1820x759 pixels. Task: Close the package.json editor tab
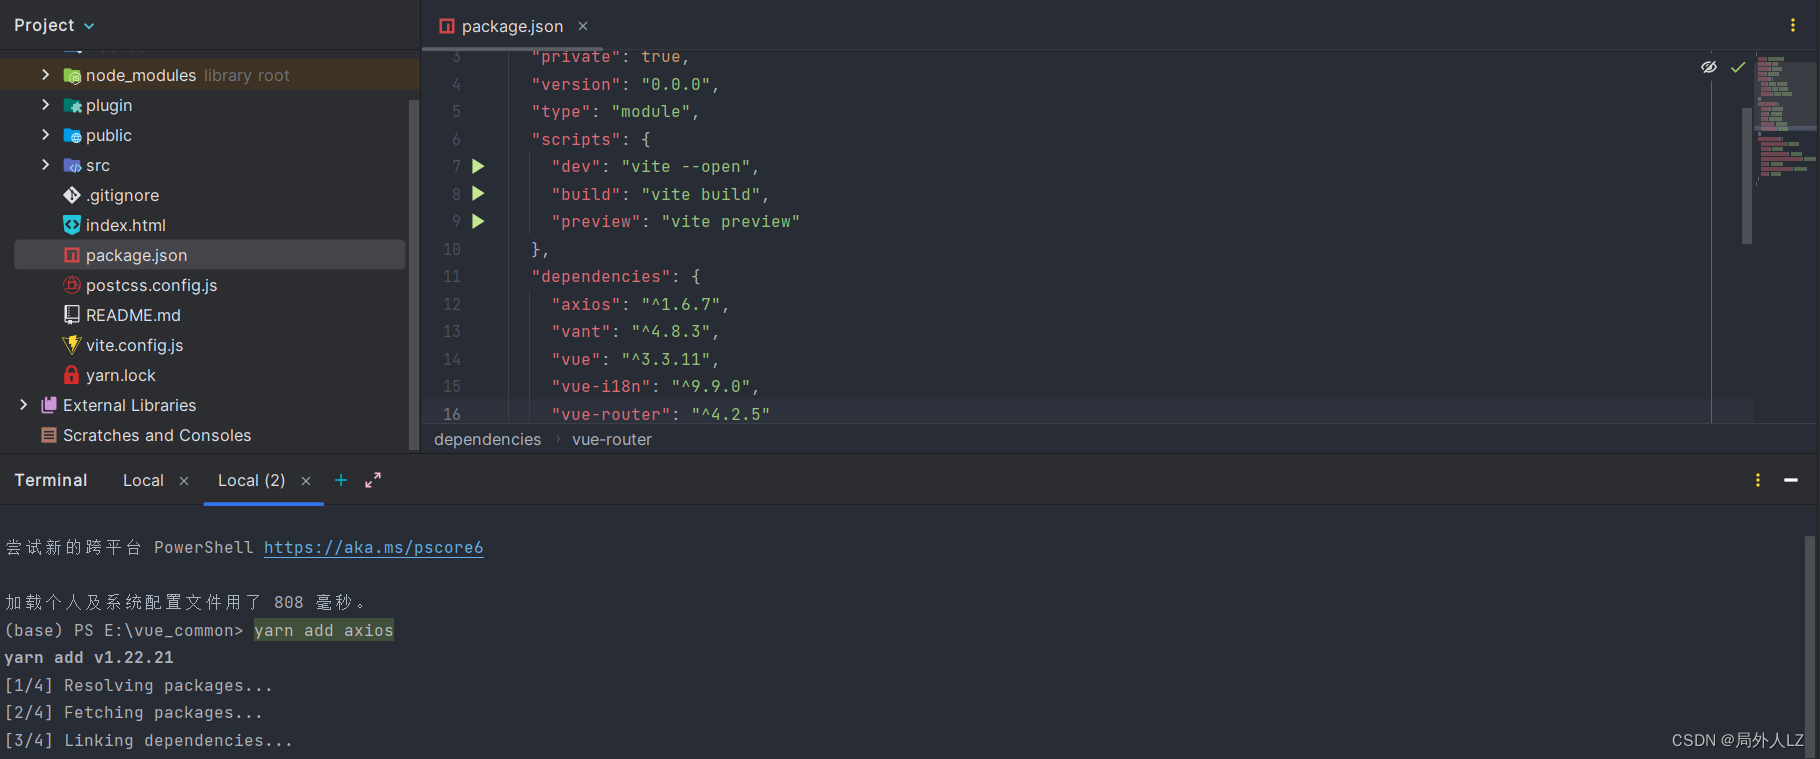[583, 26]
